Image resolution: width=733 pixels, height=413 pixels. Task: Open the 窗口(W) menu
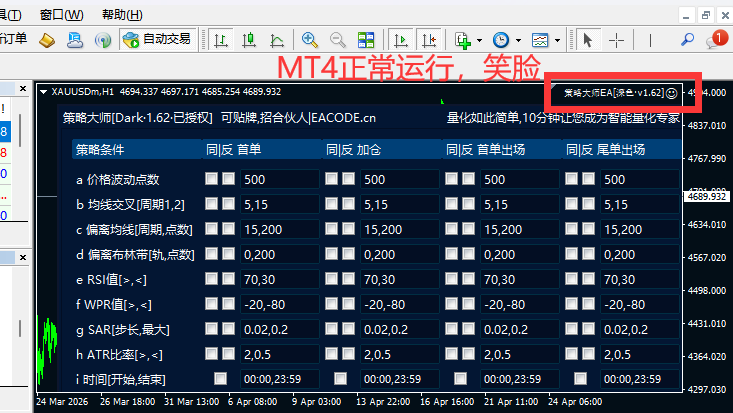pyautogui.click(x=61, y=15)
